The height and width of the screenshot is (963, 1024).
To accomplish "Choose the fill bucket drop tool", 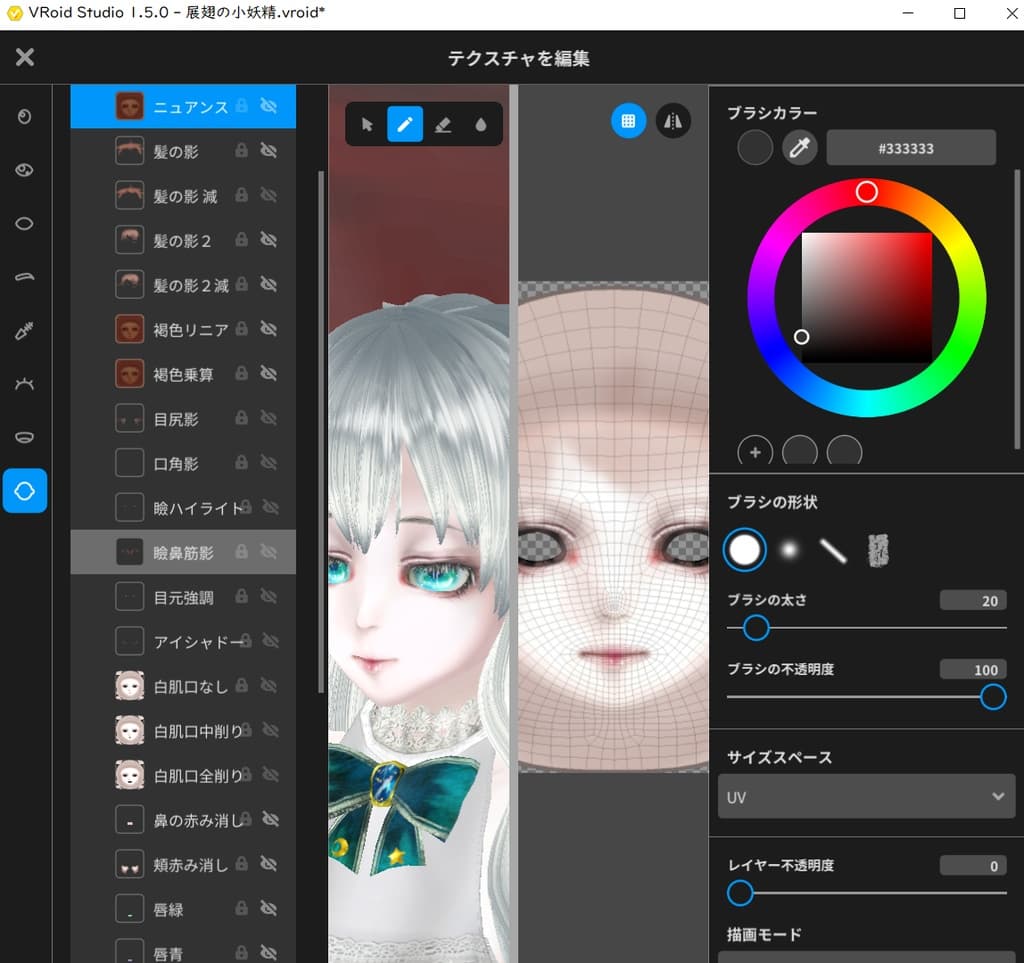I will coord(481,124).
